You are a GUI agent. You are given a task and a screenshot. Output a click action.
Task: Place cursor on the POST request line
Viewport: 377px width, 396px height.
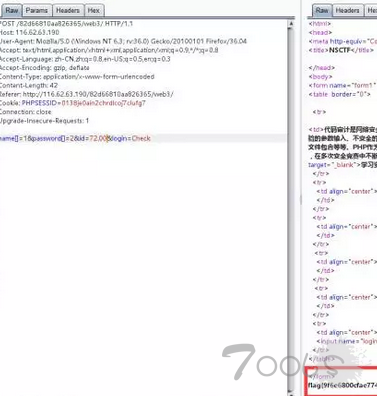click(66, 24)
